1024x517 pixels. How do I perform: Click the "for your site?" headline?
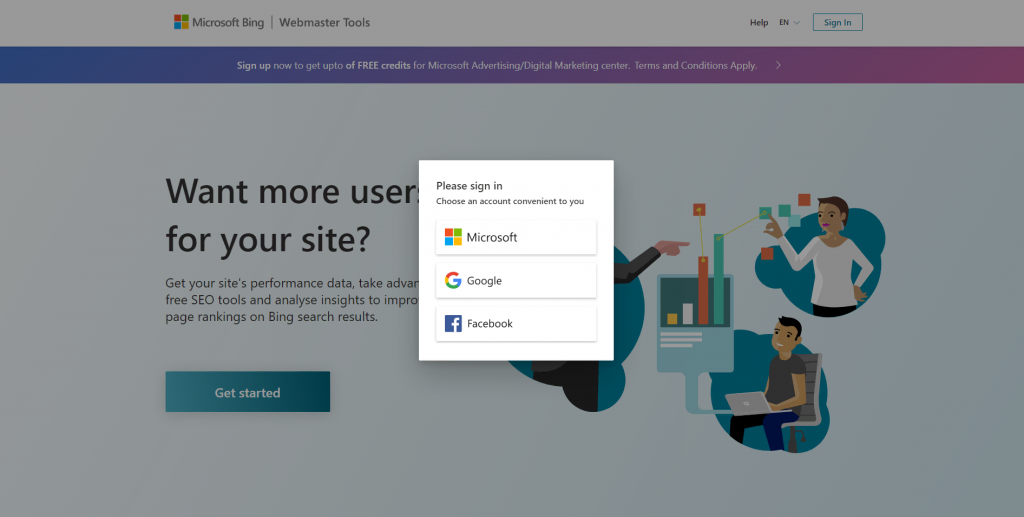point(268,239)
